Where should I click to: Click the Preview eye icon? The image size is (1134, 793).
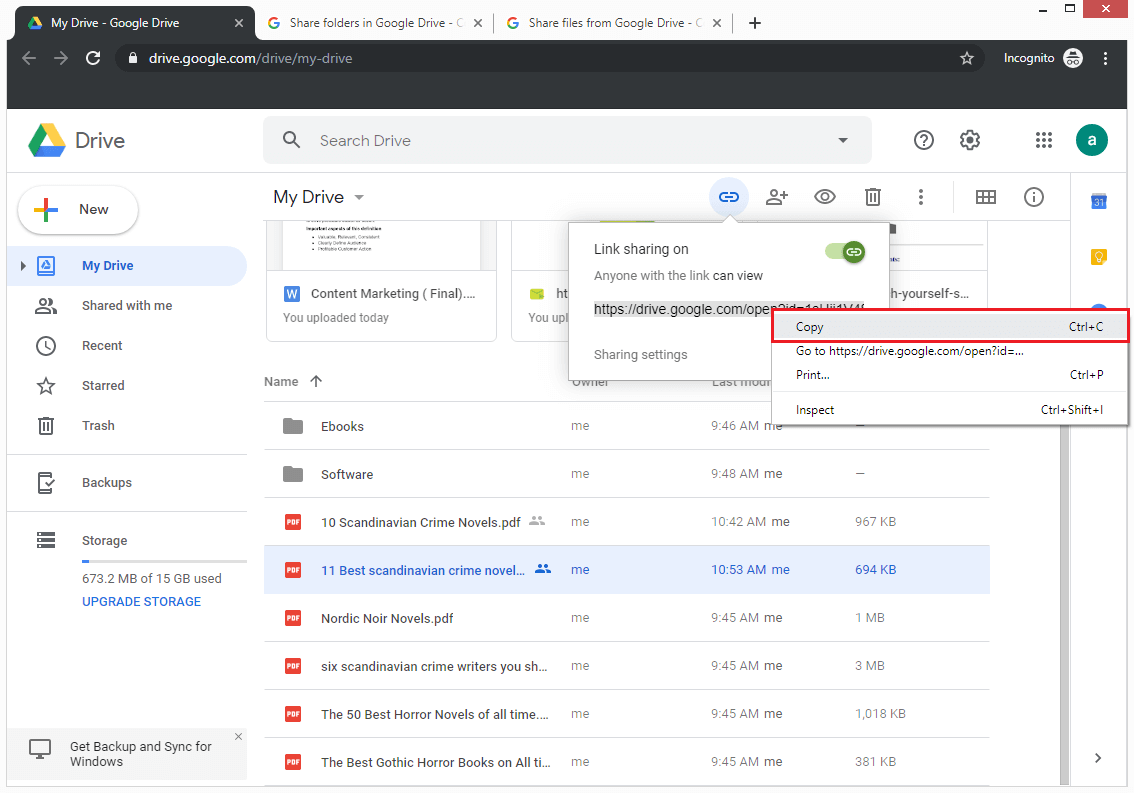point(824,197)
